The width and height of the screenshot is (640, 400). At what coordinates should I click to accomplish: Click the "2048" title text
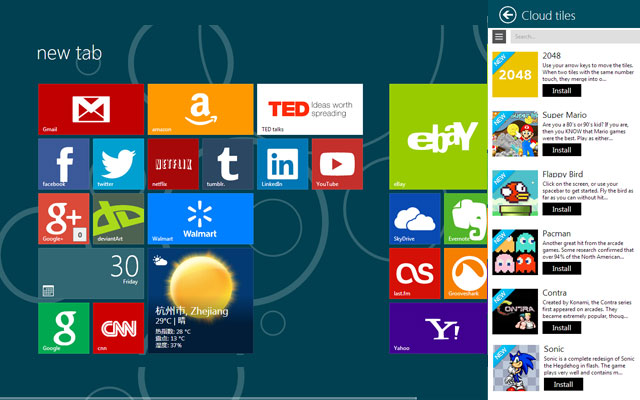coord(551,56)
